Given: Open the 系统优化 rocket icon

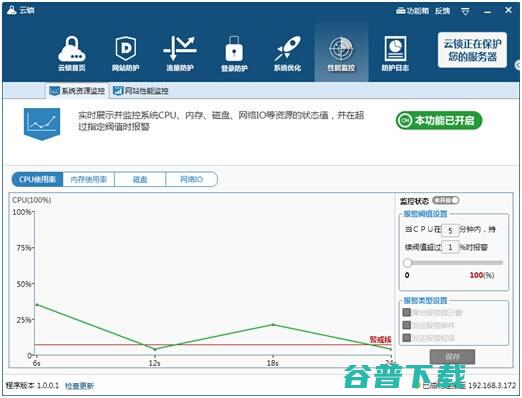Looking at the screenshot, I should coord(287,53).
